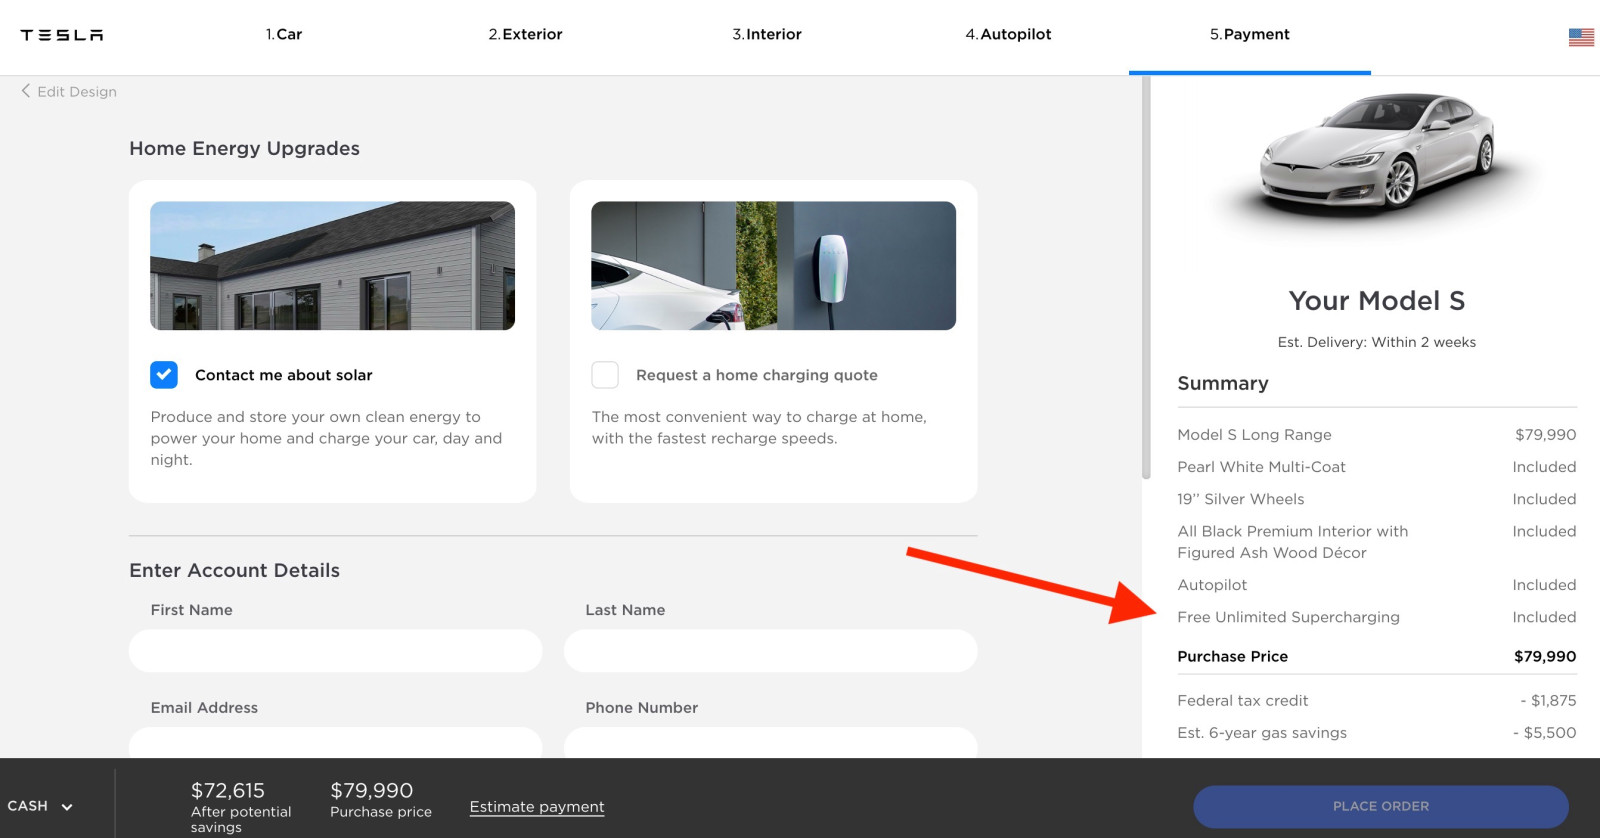Click the Edit Design back chevron

click(x=26, y=91)
